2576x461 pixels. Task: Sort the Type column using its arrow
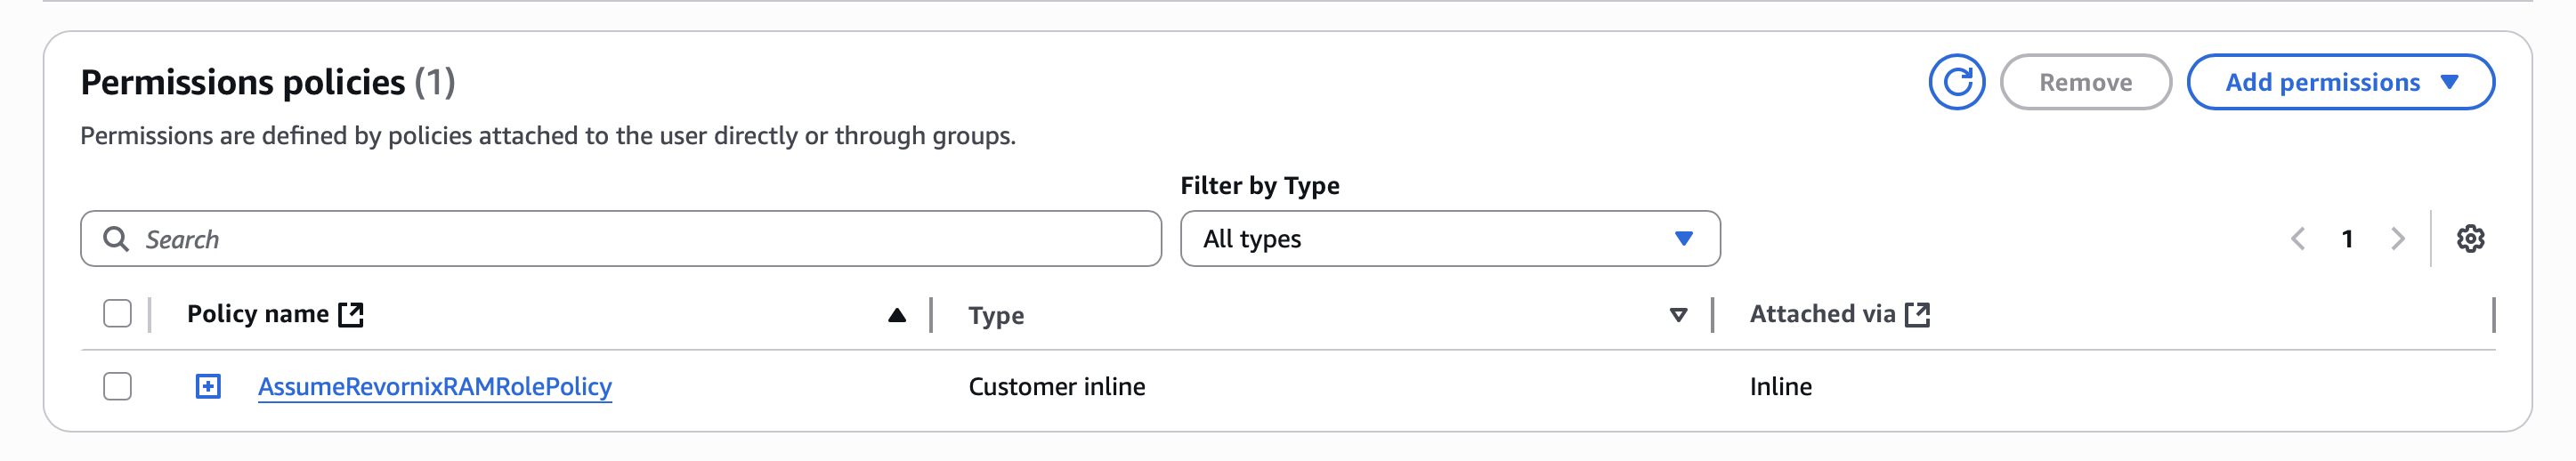(x=1678, y=316)
